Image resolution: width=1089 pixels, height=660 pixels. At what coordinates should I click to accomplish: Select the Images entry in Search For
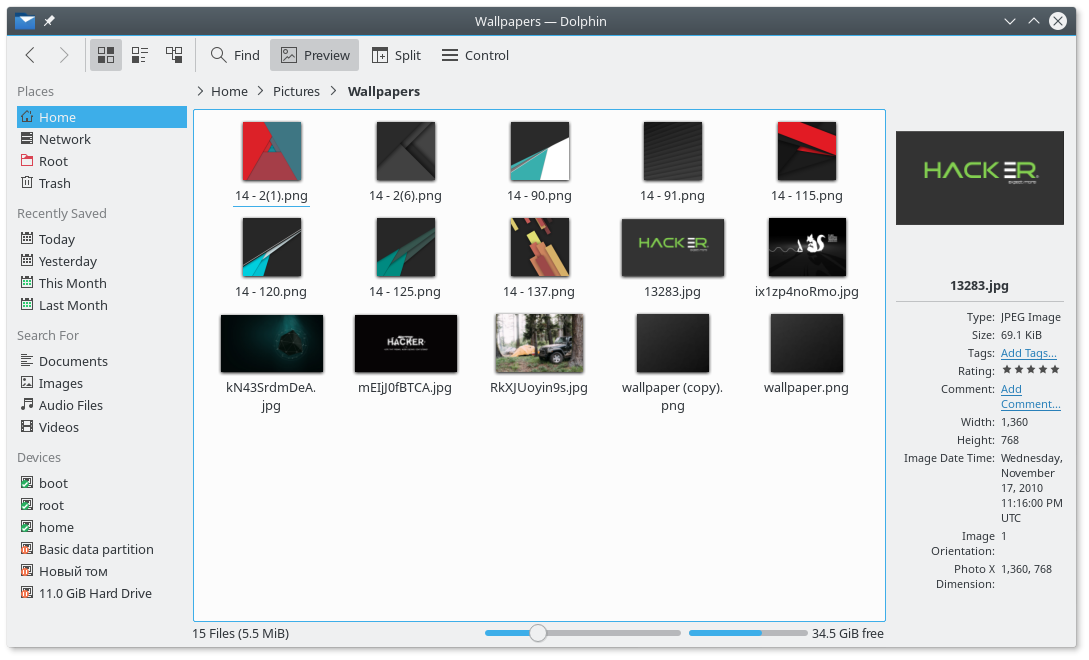coord(62,383)
